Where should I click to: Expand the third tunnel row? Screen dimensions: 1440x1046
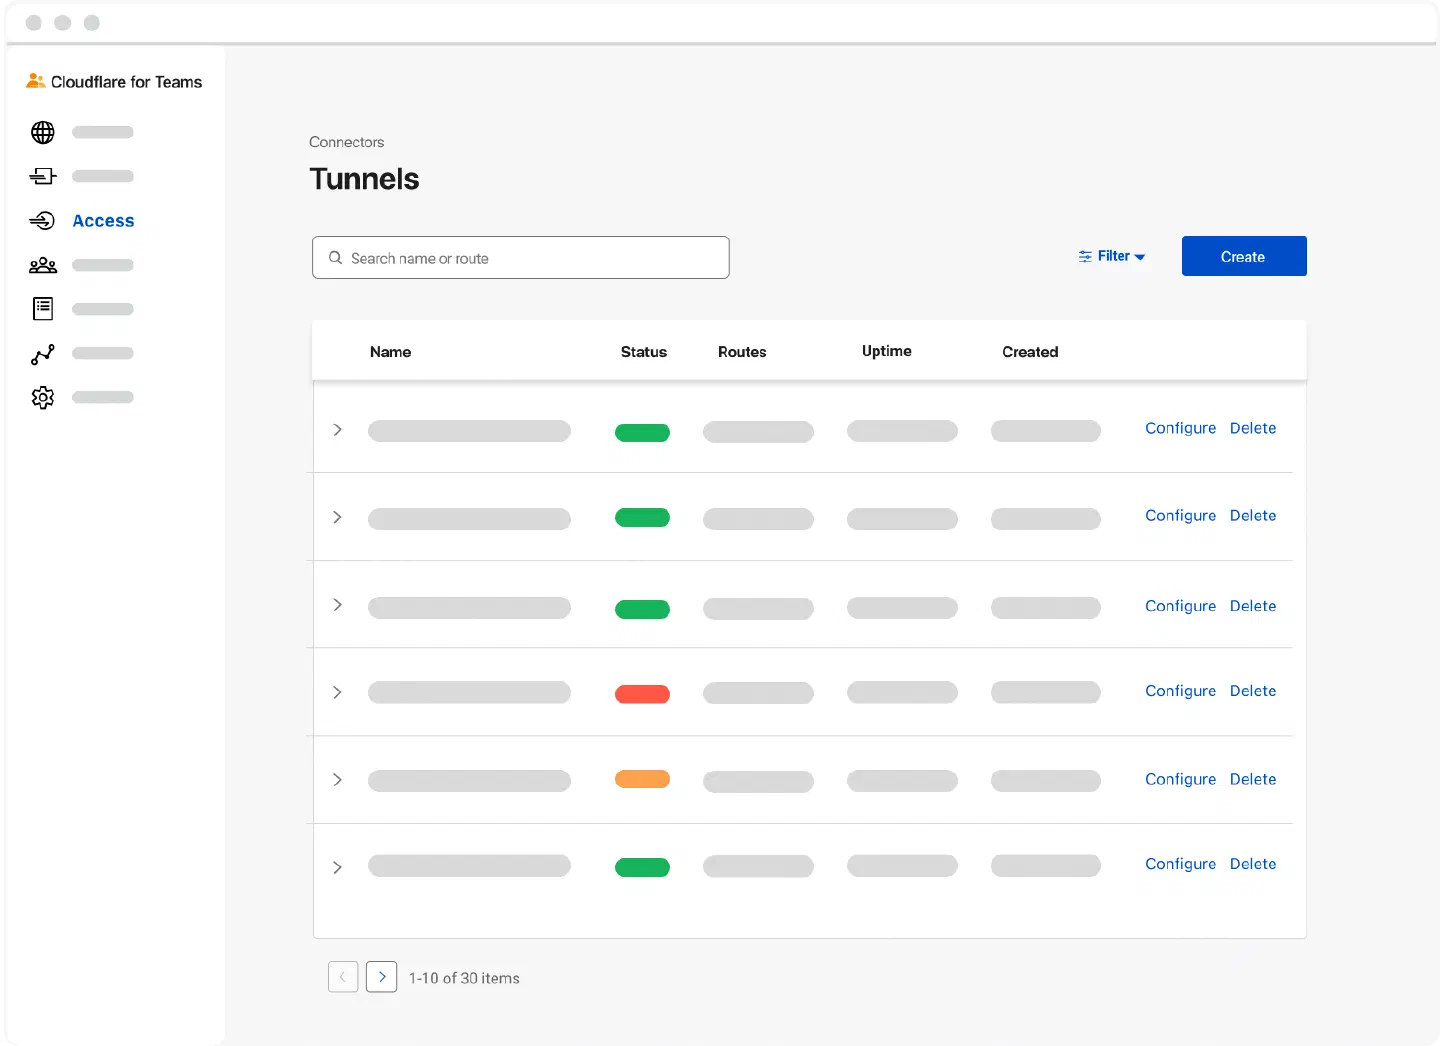click(338, 605)
